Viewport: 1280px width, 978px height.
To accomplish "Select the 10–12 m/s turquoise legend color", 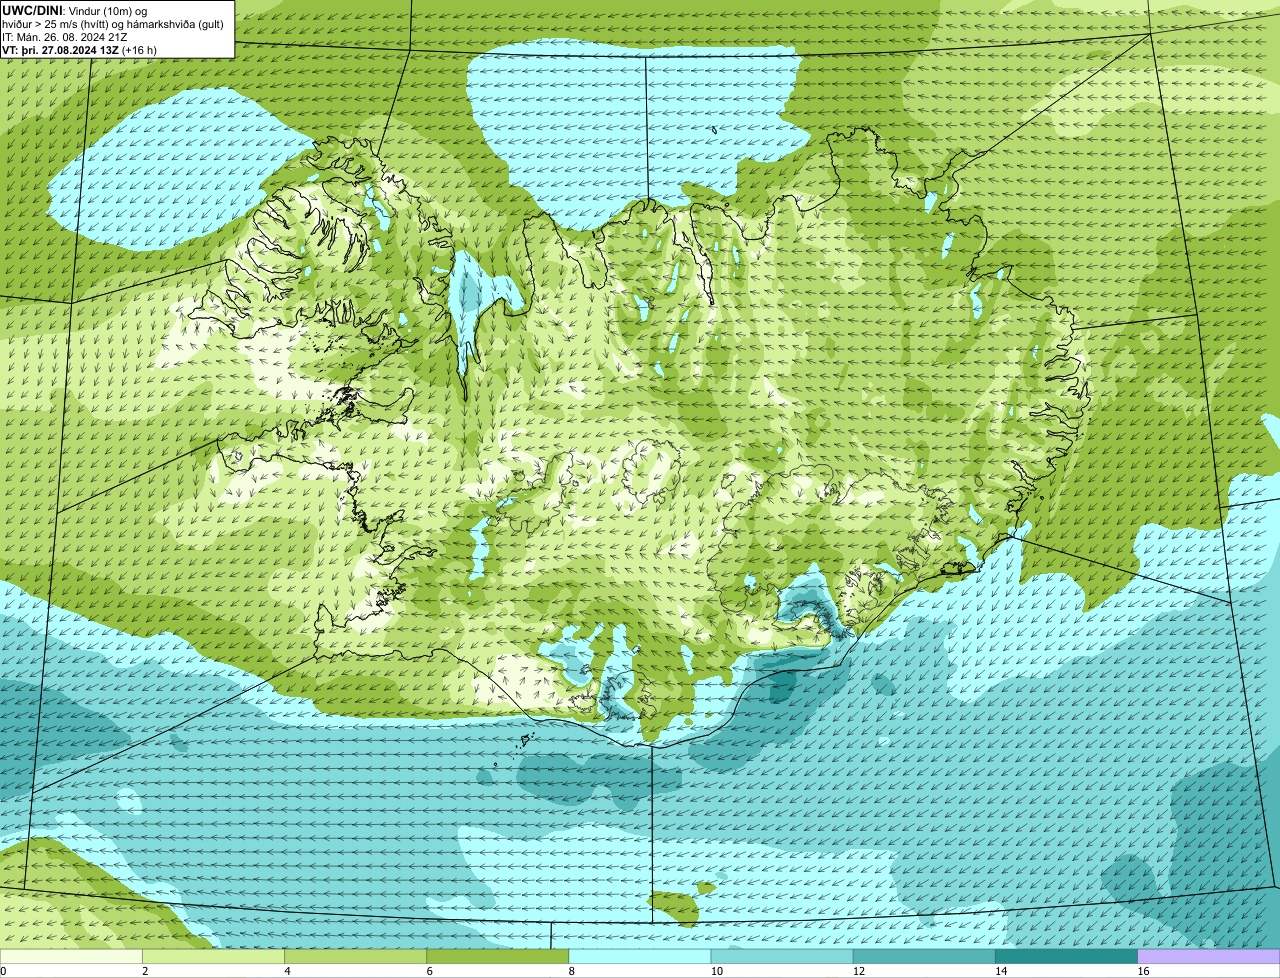I will [x=782, y=956].
